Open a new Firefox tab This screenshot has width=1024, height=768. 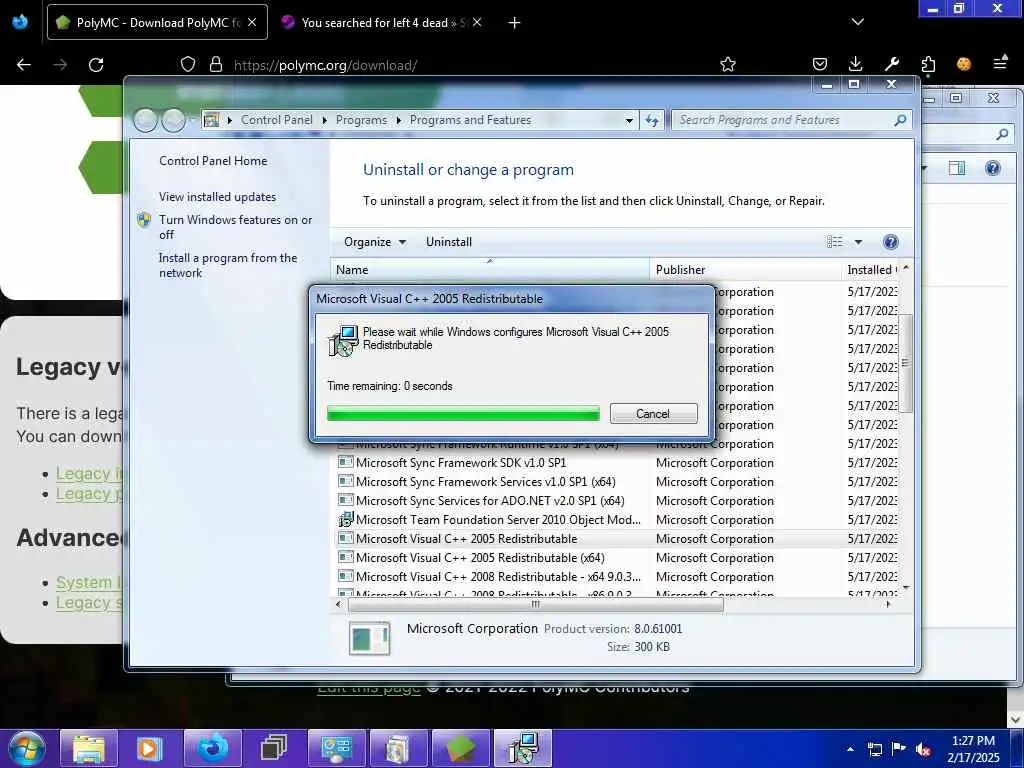514,23
